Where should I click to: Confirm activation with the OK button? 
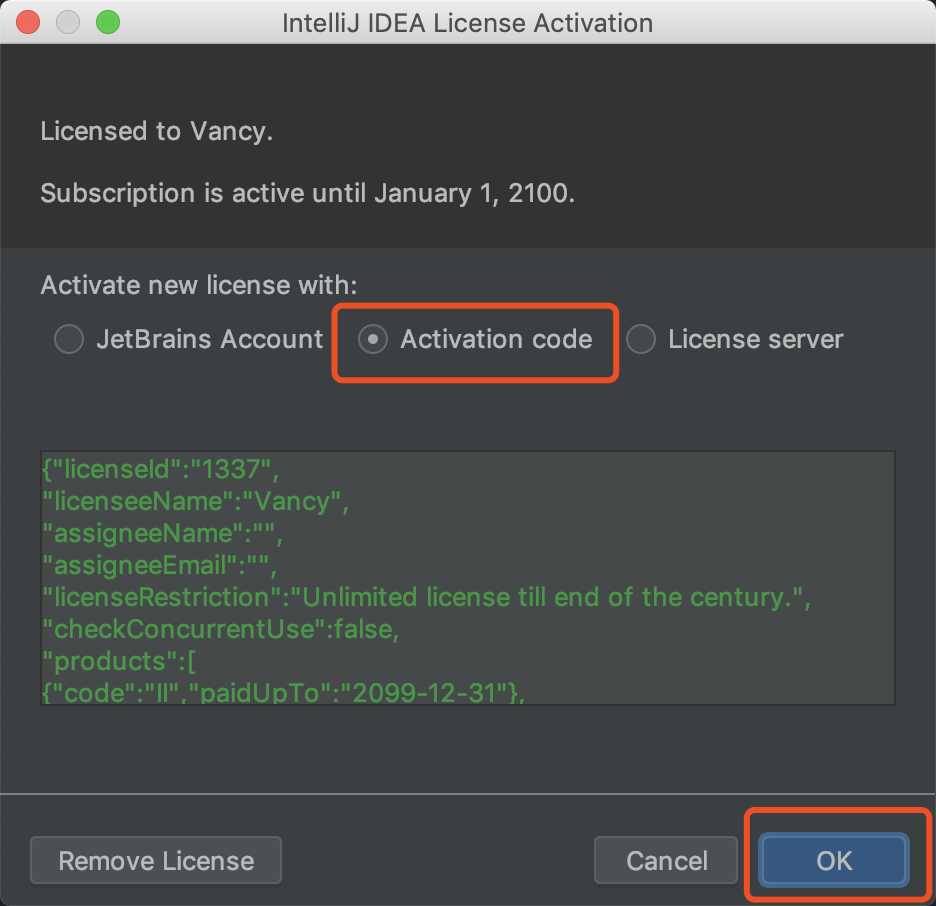[834, 860]
